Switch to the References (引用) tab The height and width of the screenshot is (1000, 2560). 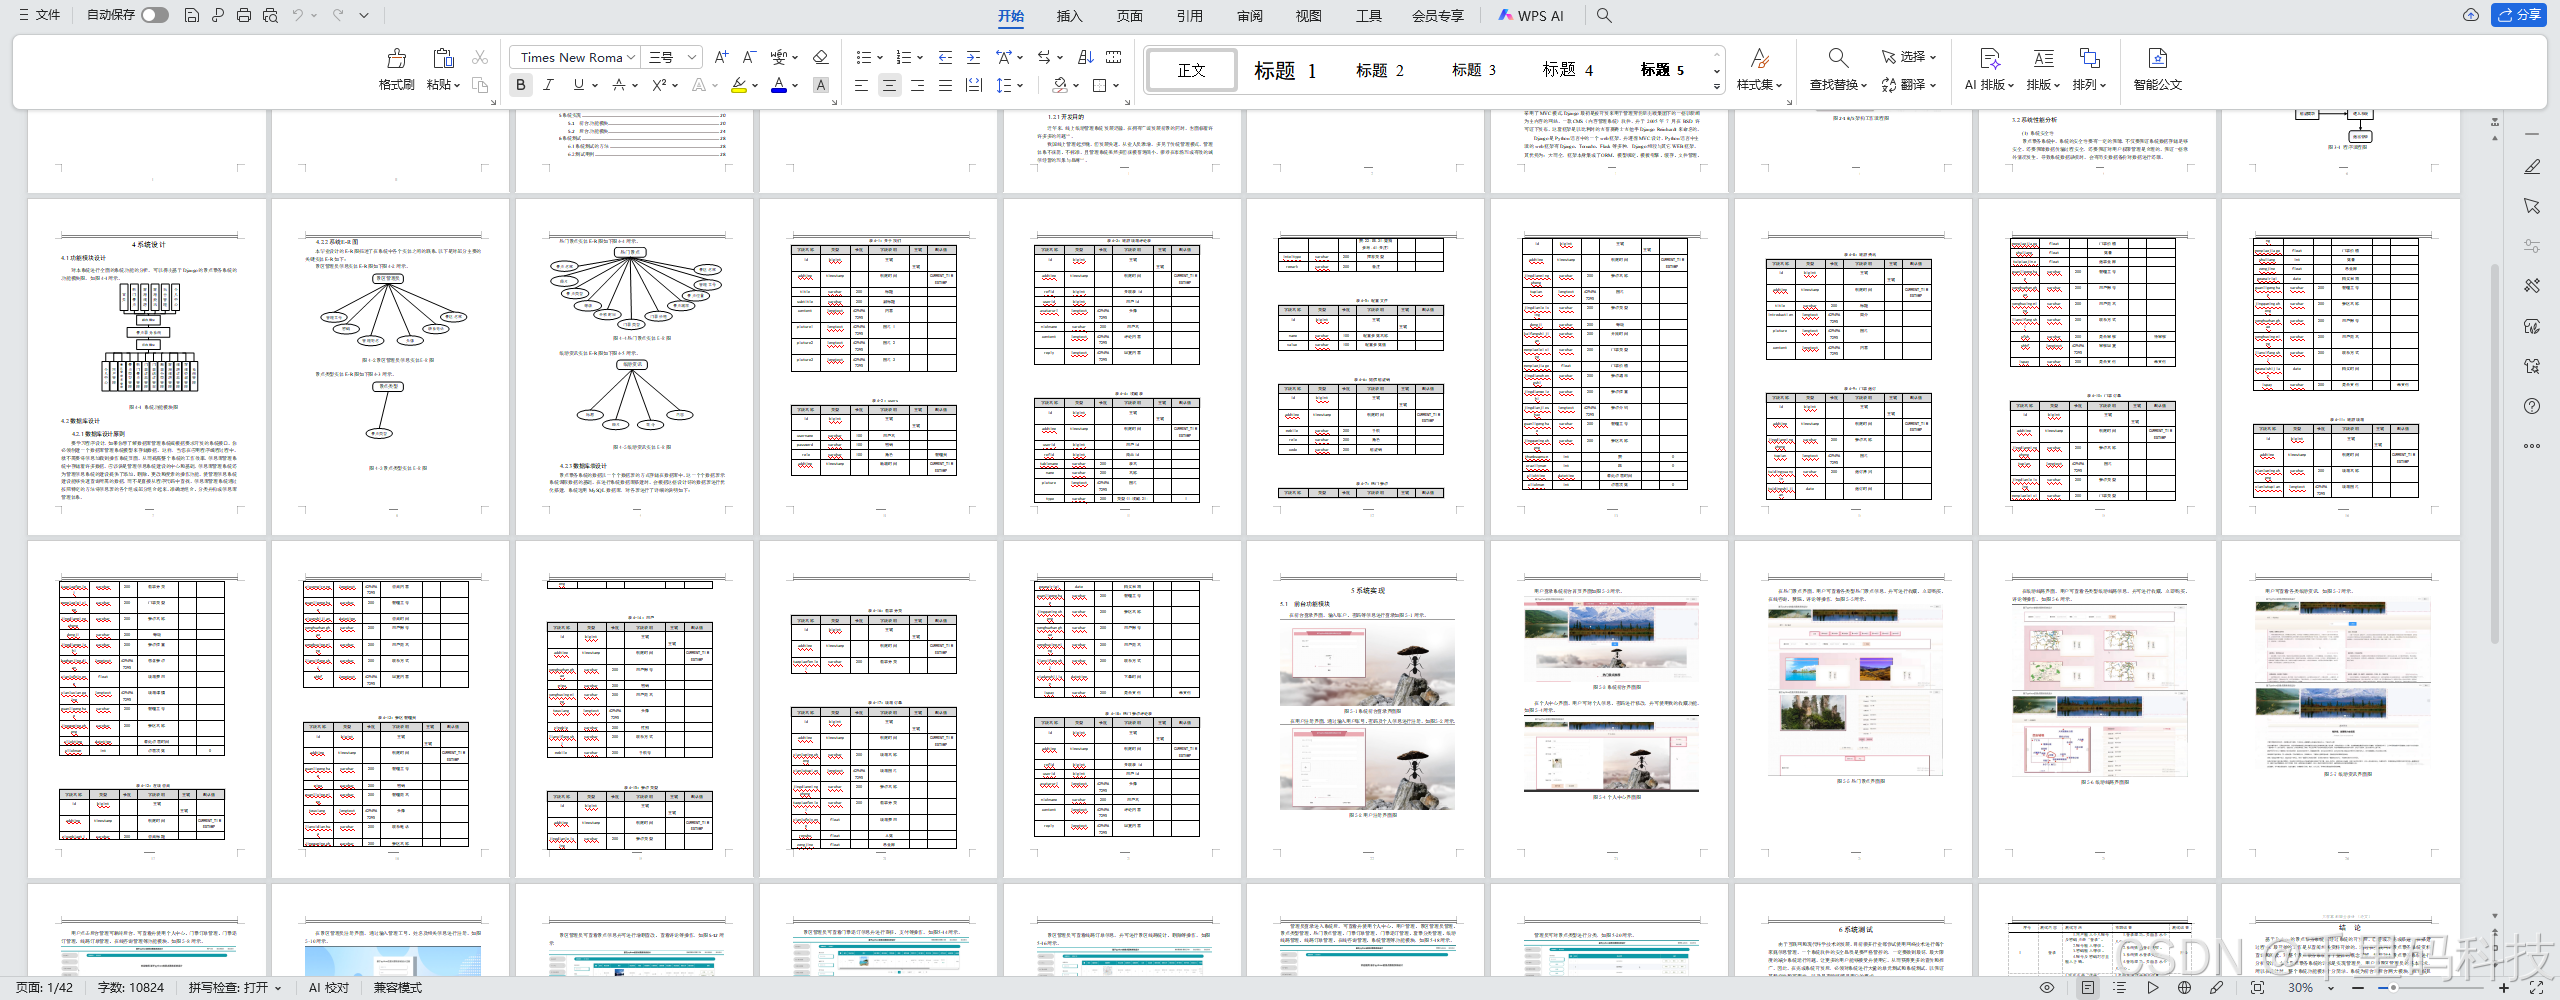pos(1189,15)
